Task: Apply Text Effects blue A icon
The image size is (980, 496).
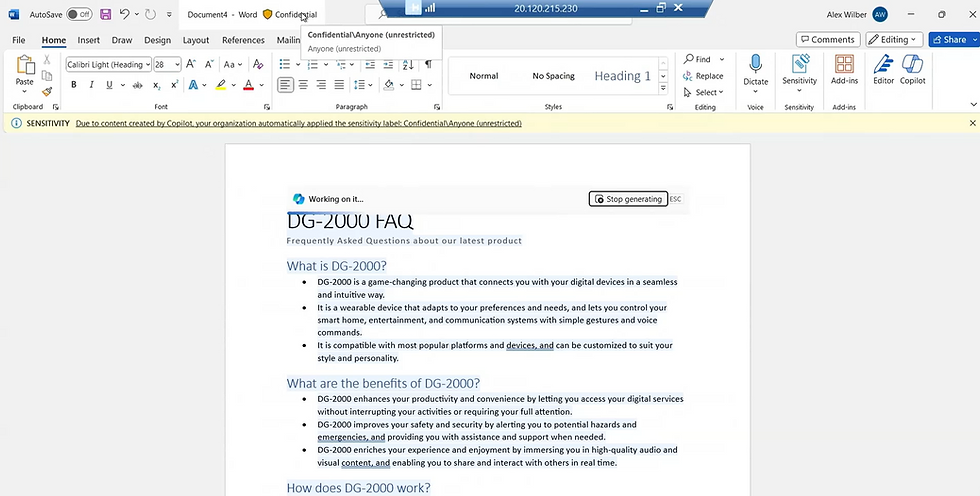Action: point(194,85)
